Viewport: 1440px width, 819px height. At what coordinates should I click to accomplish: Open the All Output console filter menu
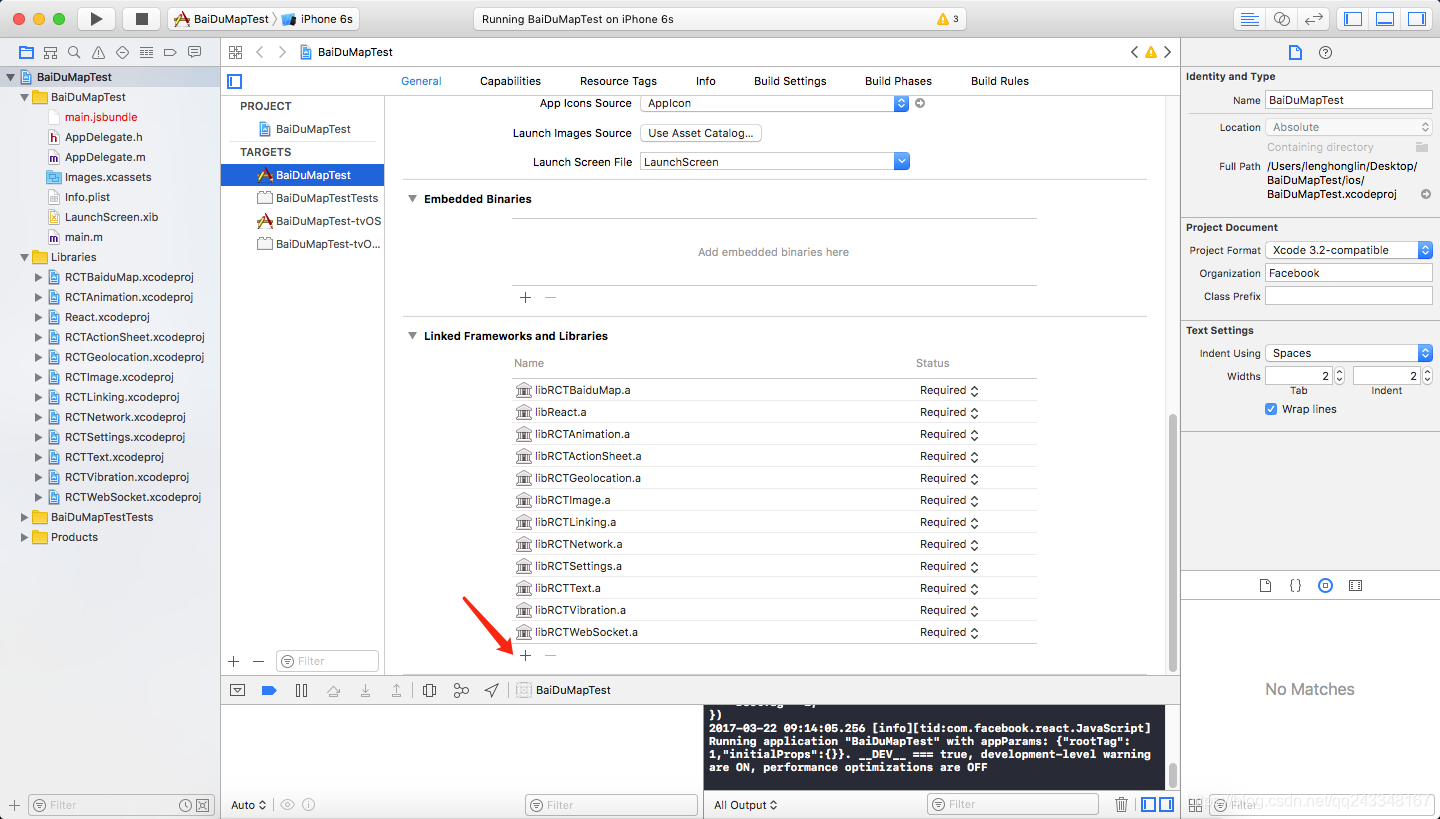point(745,805)
